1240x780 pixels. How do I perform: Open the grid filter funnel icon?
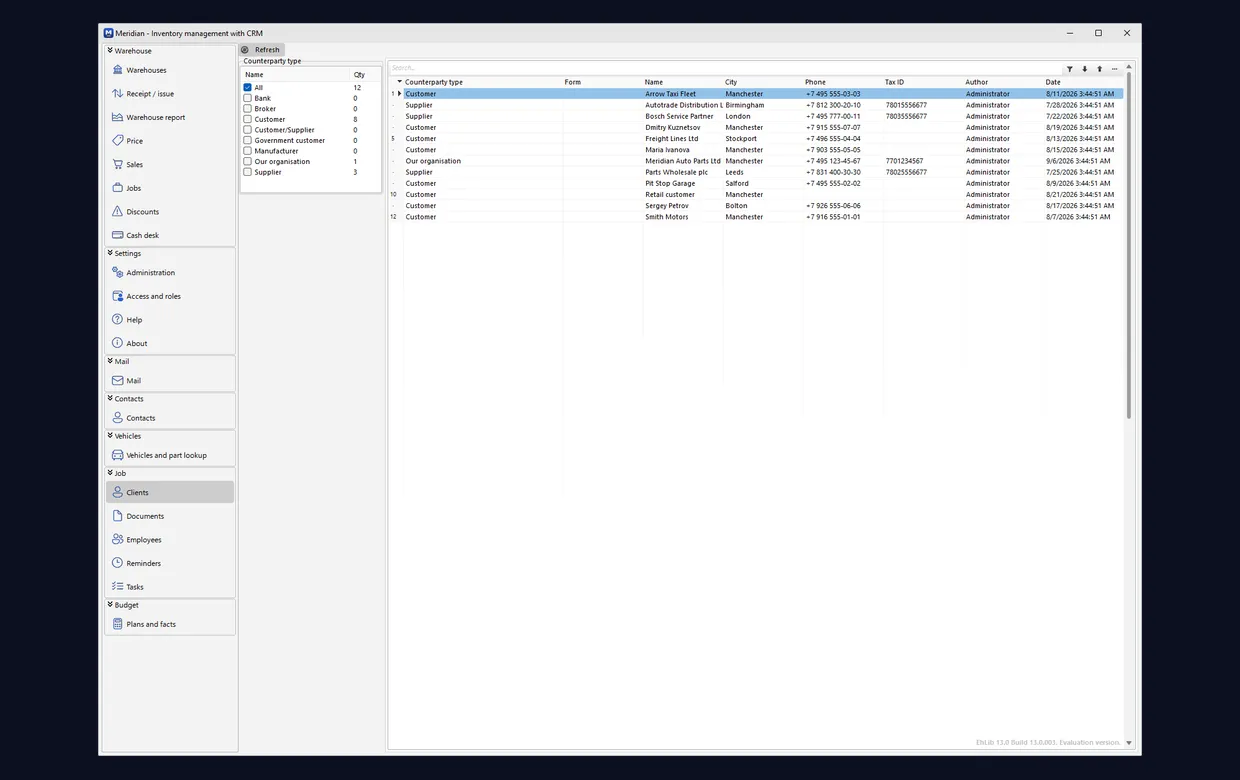point(1070,69)
